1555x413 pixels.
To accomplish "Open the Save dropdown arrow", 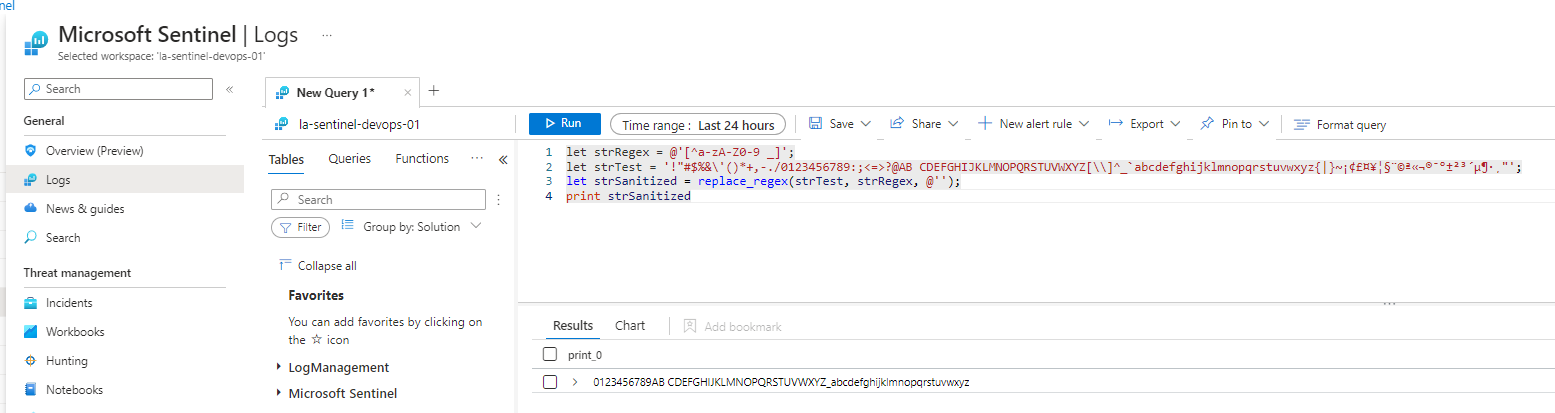I will pos(866,124).
